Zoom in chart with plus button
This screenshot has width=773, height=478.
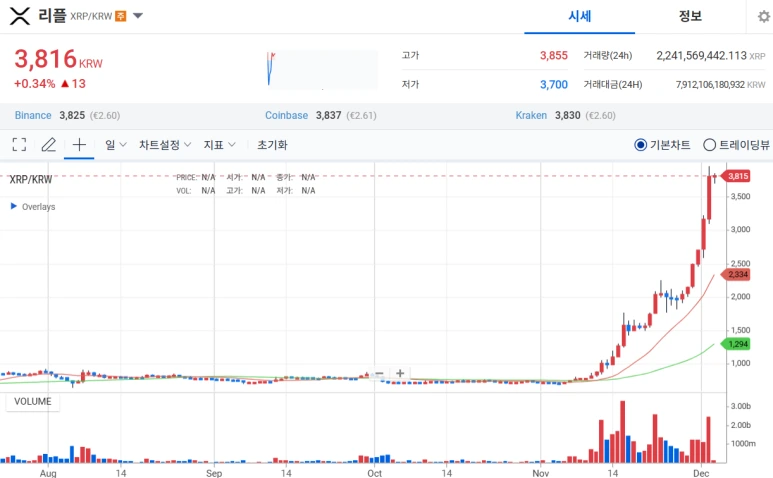(x=400, y=374)
